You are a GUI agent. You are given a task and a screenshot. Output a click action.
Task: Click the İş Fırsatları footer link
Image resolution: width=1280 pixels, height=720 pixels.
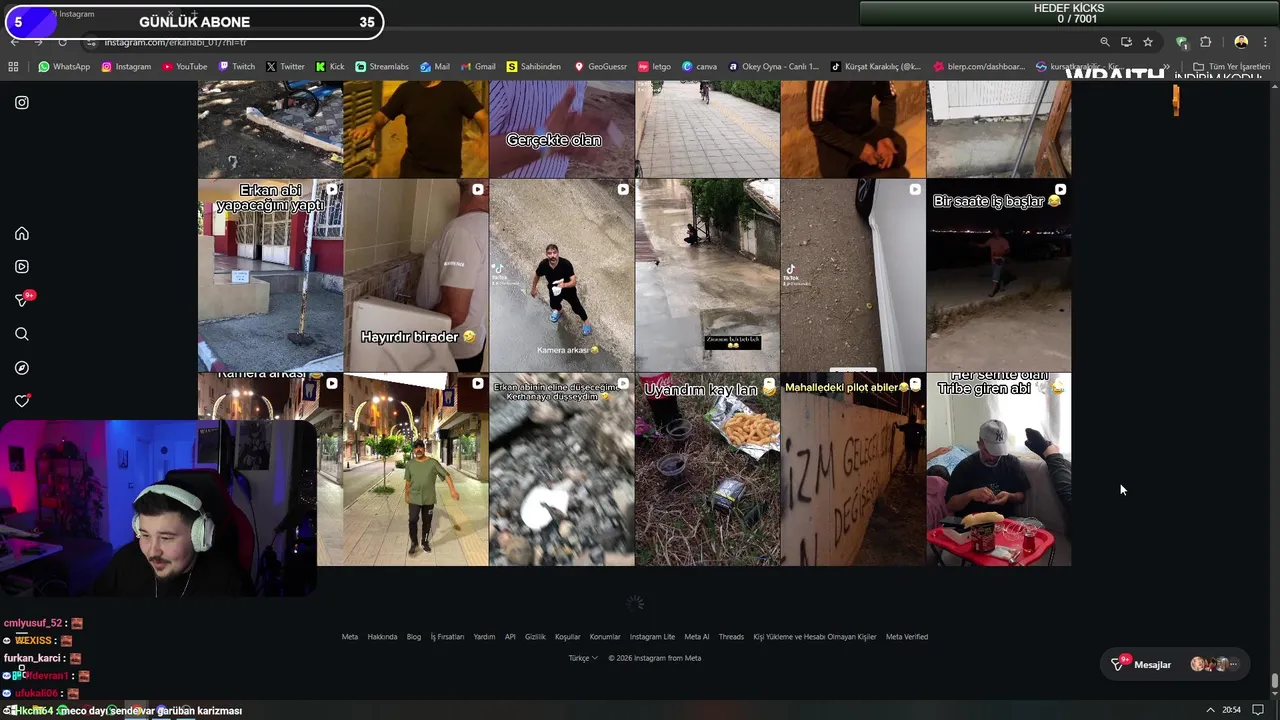[447, 637]
